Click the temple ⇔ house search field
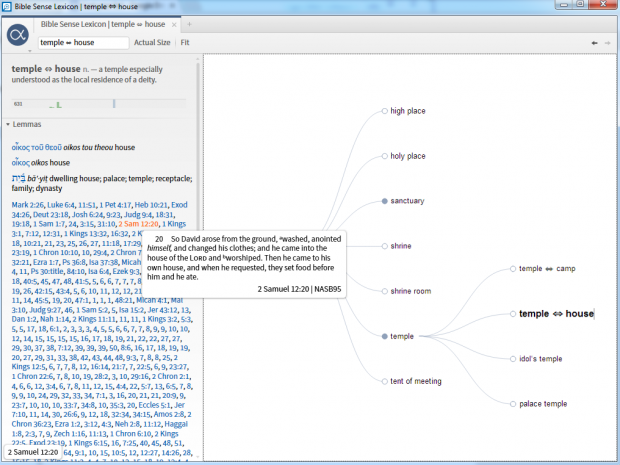This screenshot has height=465, width=620. [83, 43]
